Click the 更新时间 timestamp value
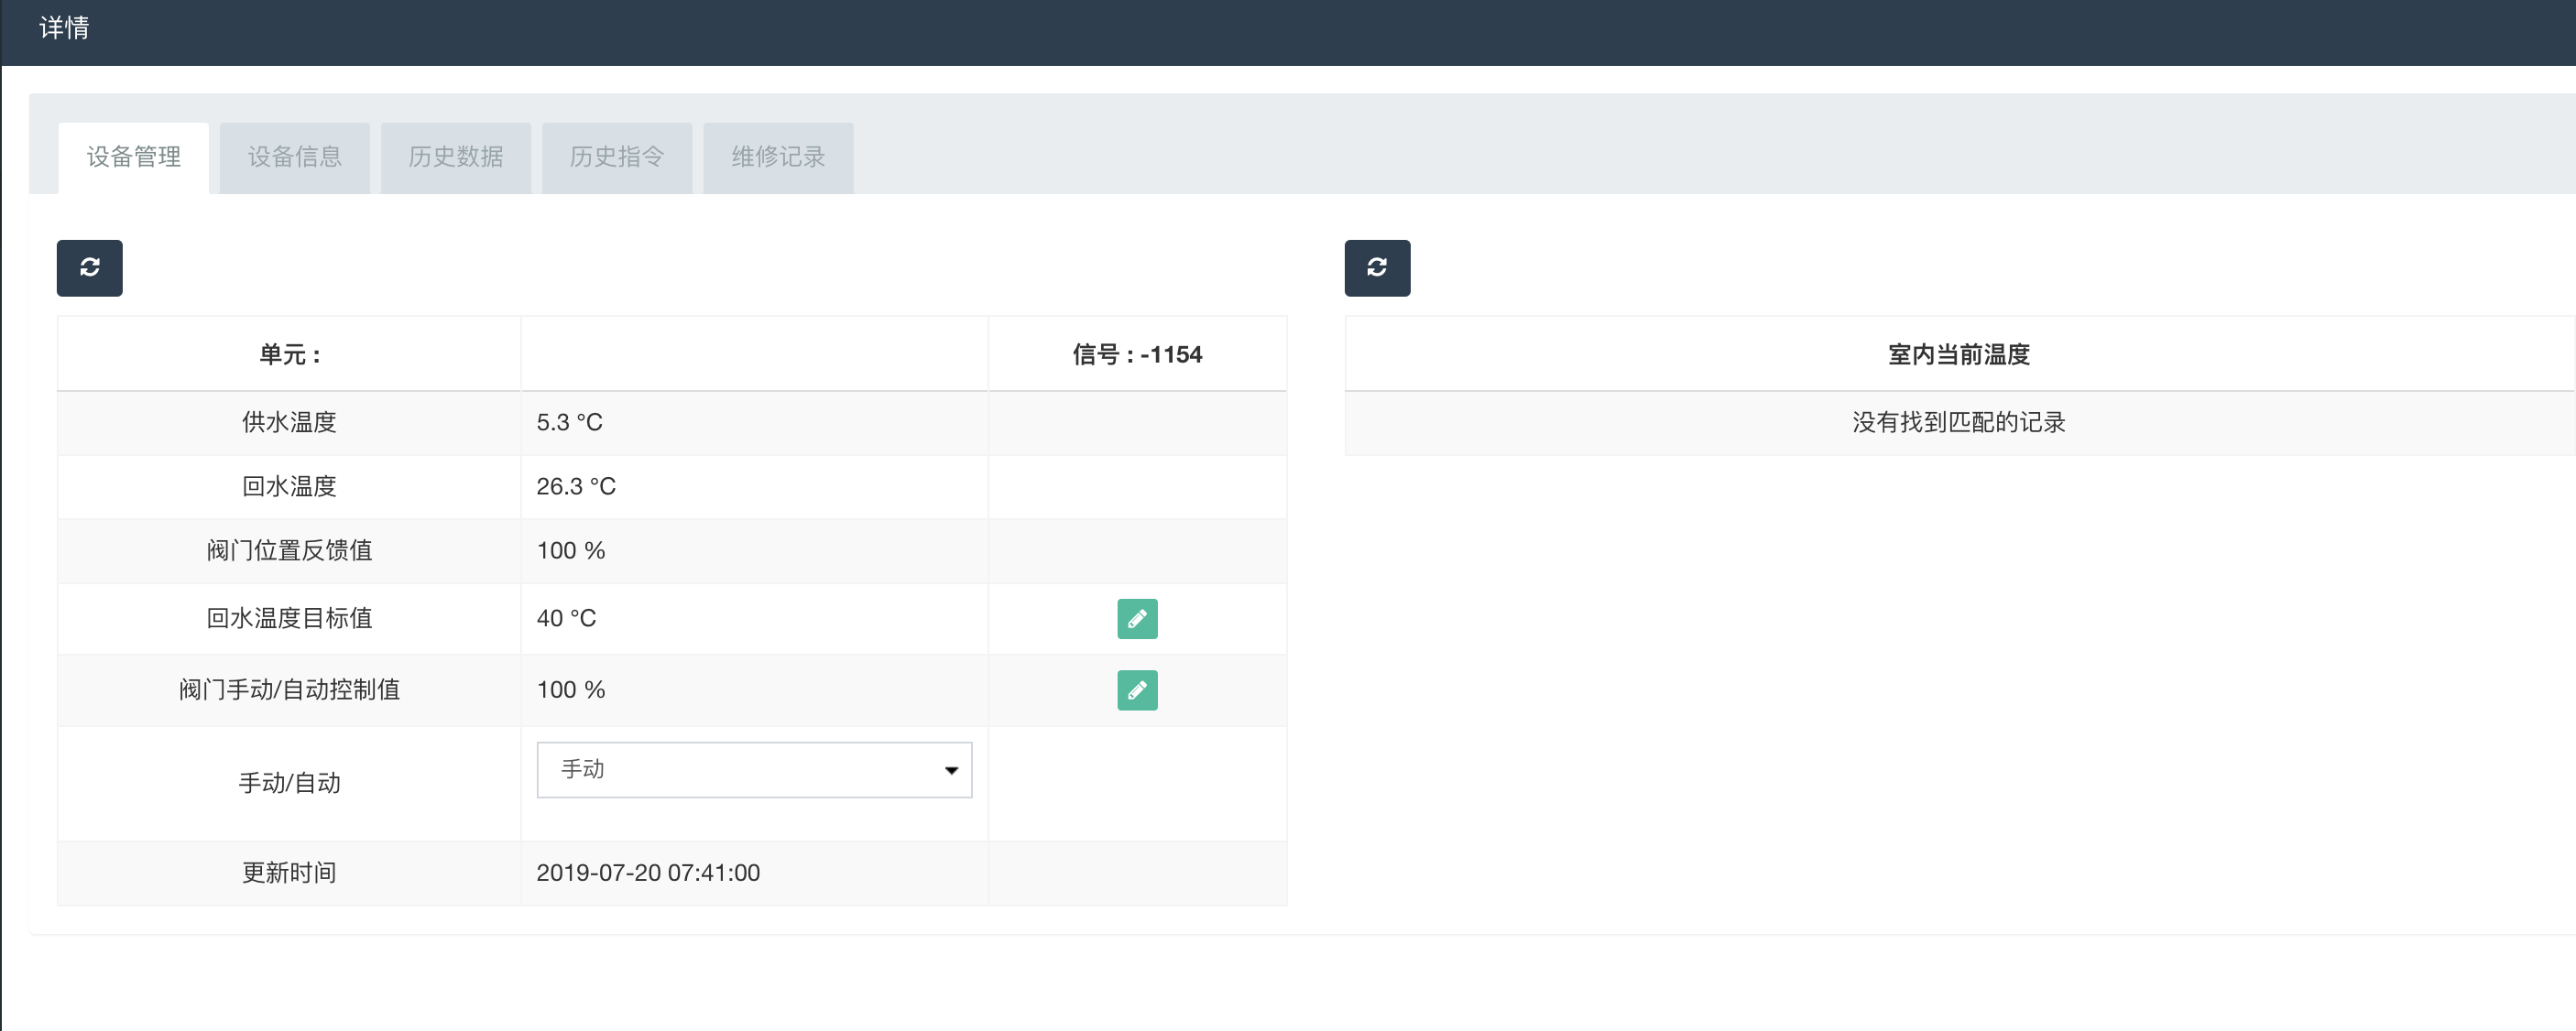2576x1031 pixels. [648, 873]
